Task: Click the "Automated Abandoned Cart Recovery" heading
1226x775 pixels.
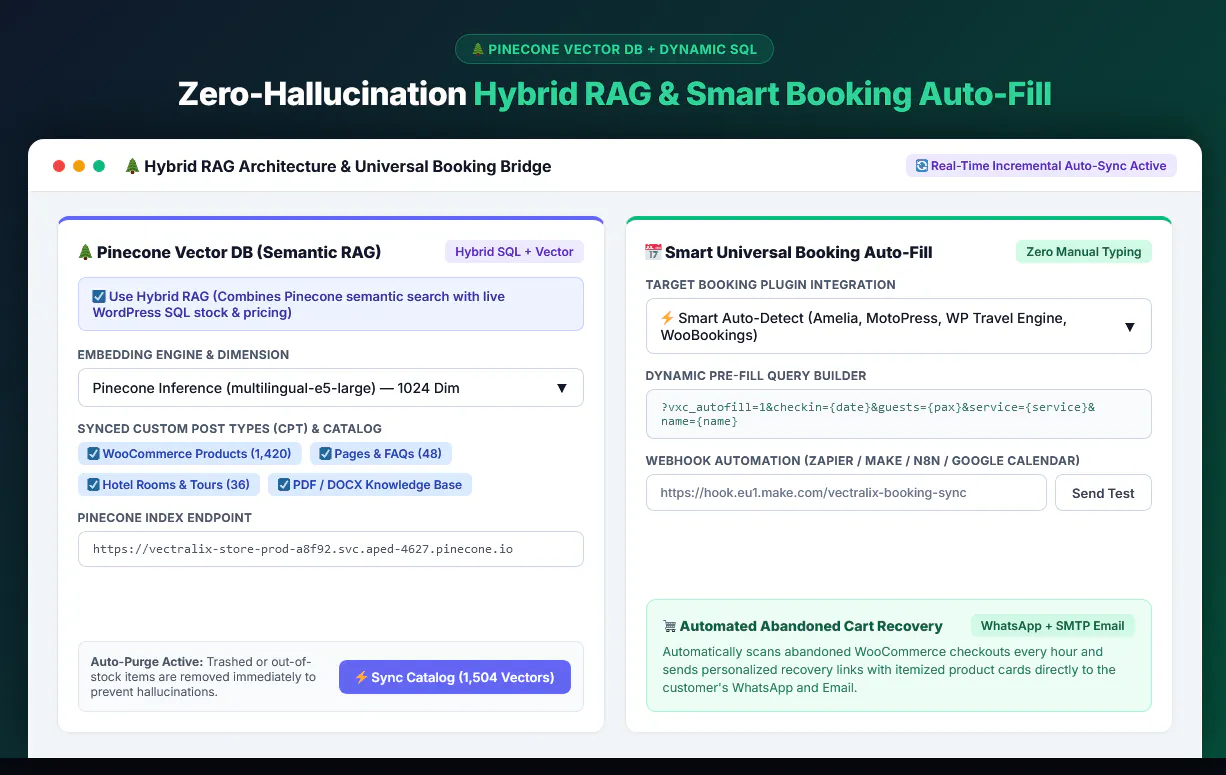Action: tap(811, 626)
